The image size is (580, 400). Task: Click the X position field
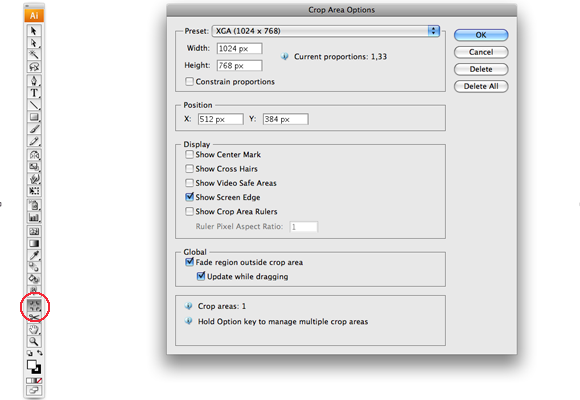click(x=220, y=119)
